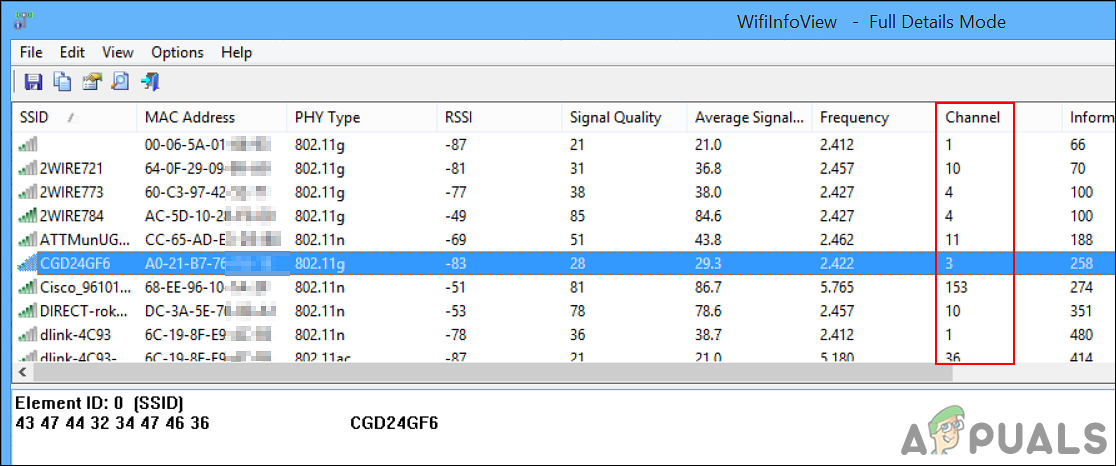
Task: Sort by the Channel column header
Action: coord(999,117)
